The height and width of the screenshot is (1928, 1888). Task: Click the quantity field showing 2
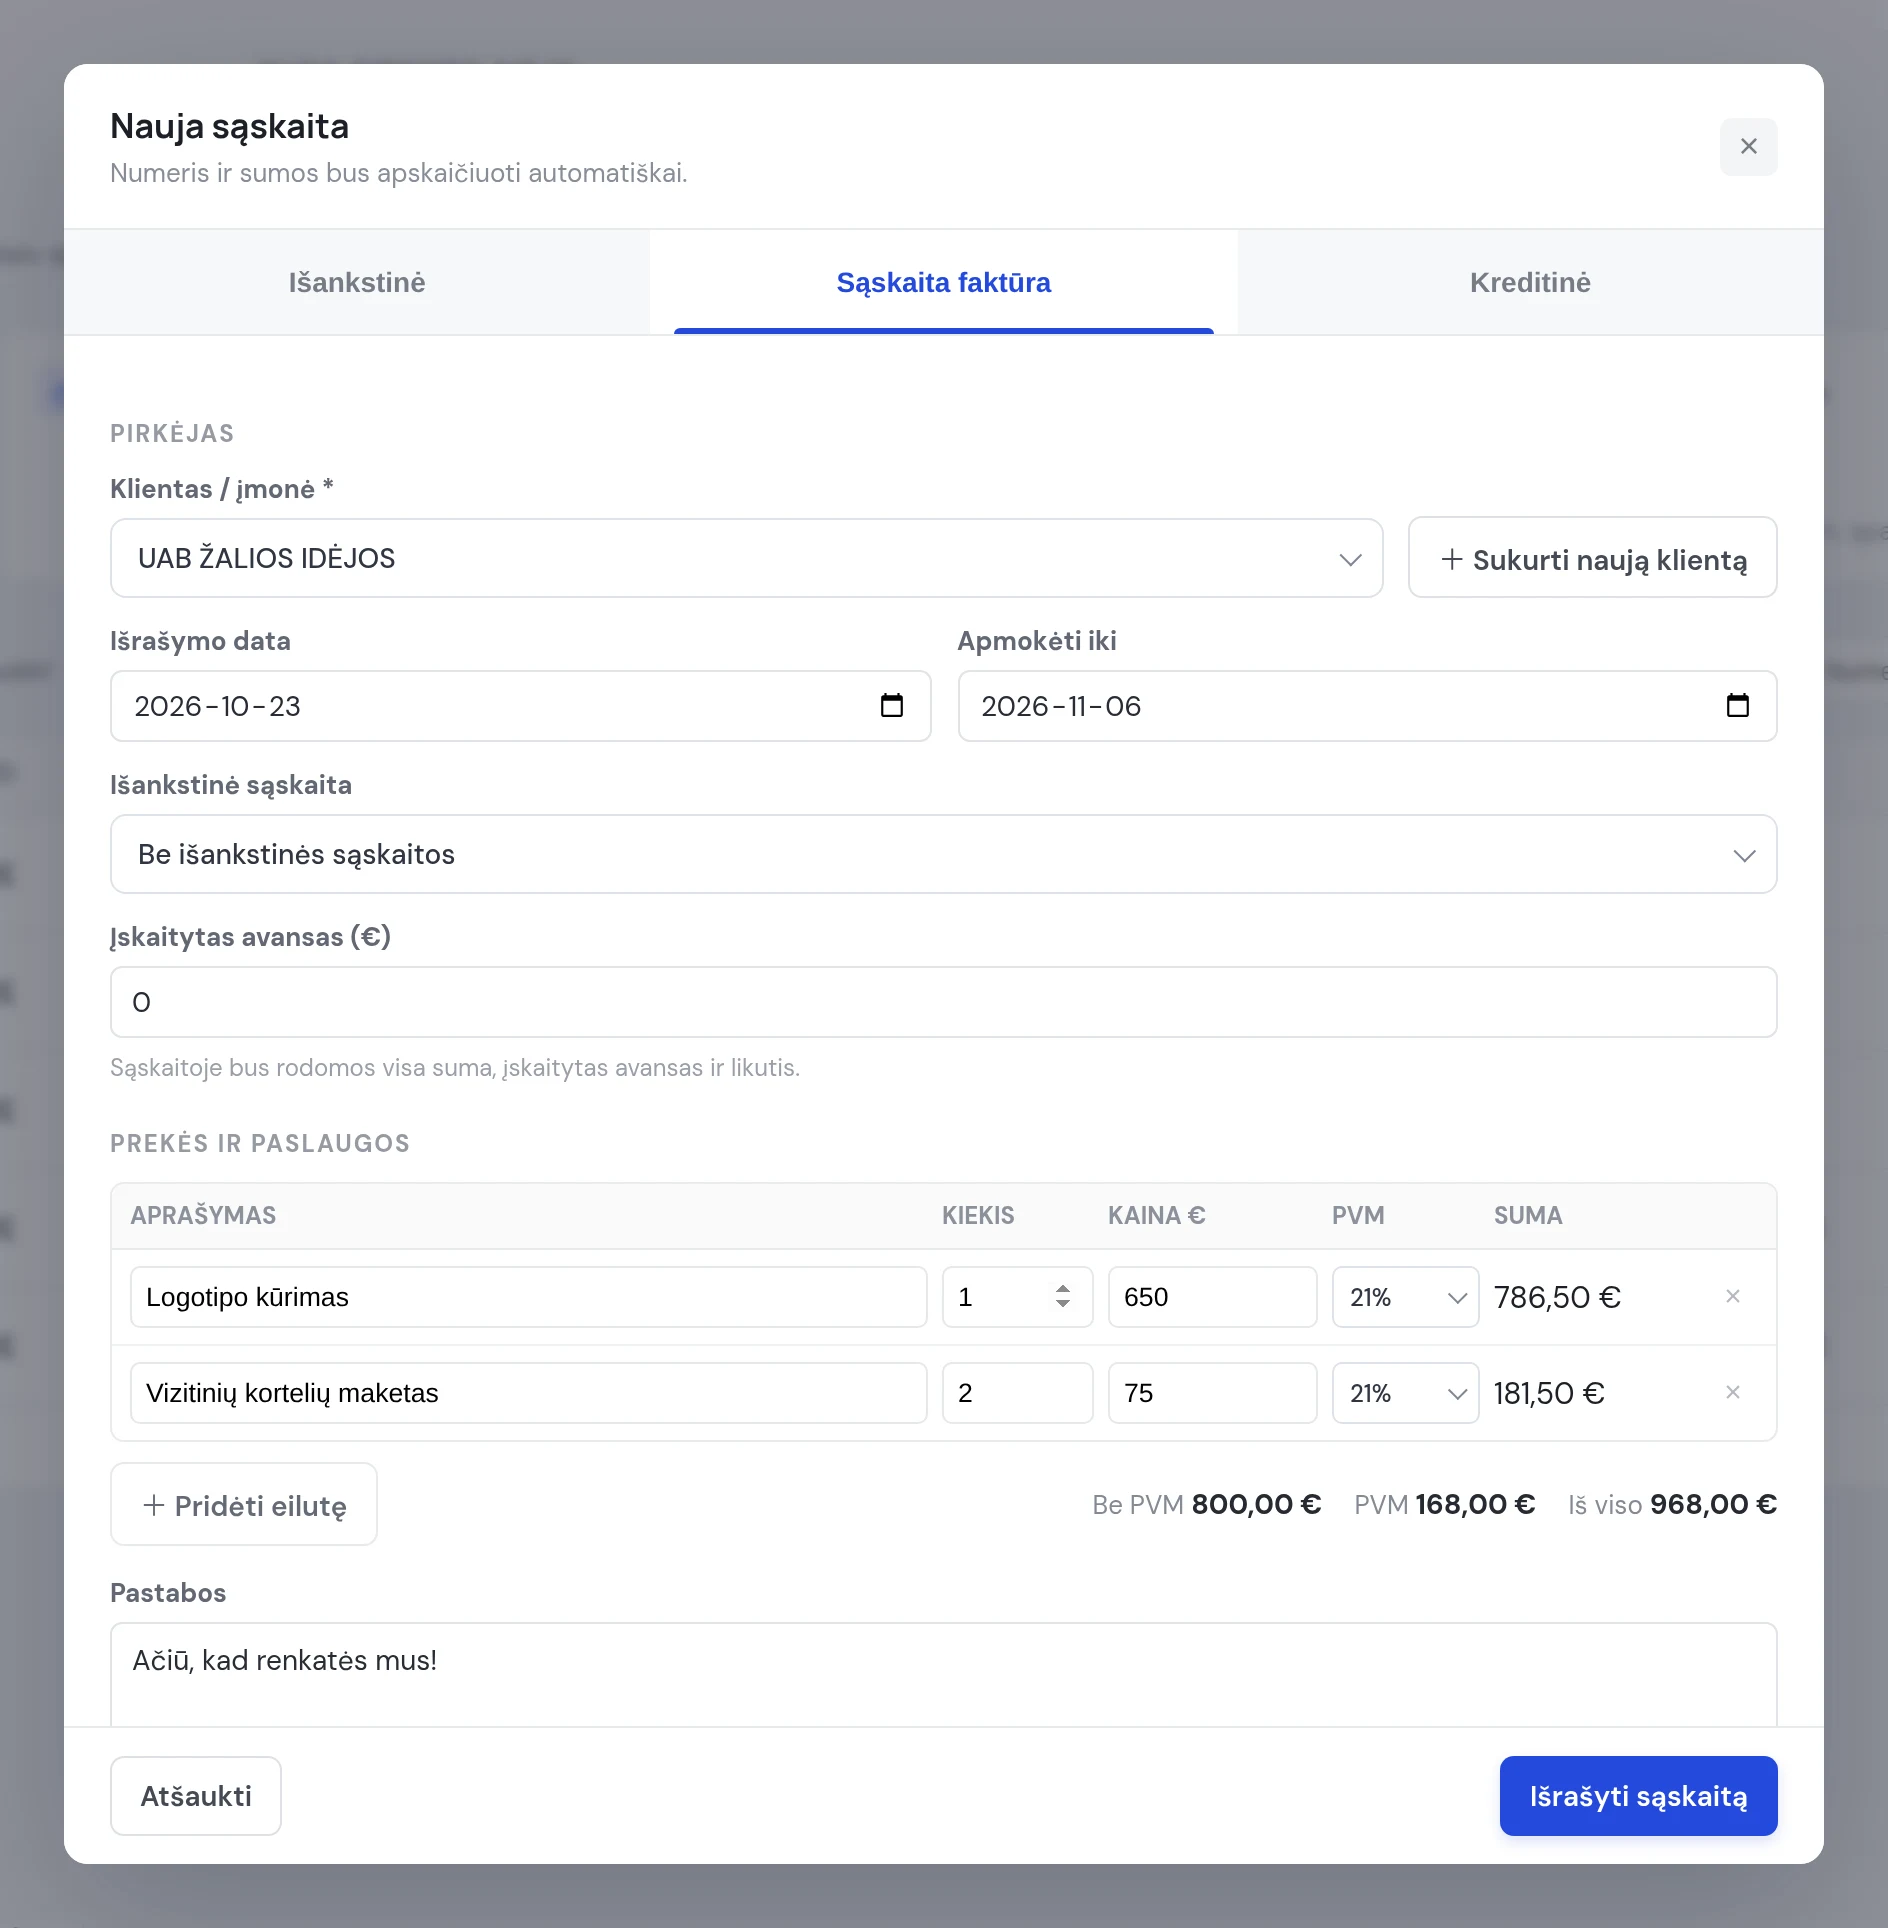[x=1017, y=1393]
